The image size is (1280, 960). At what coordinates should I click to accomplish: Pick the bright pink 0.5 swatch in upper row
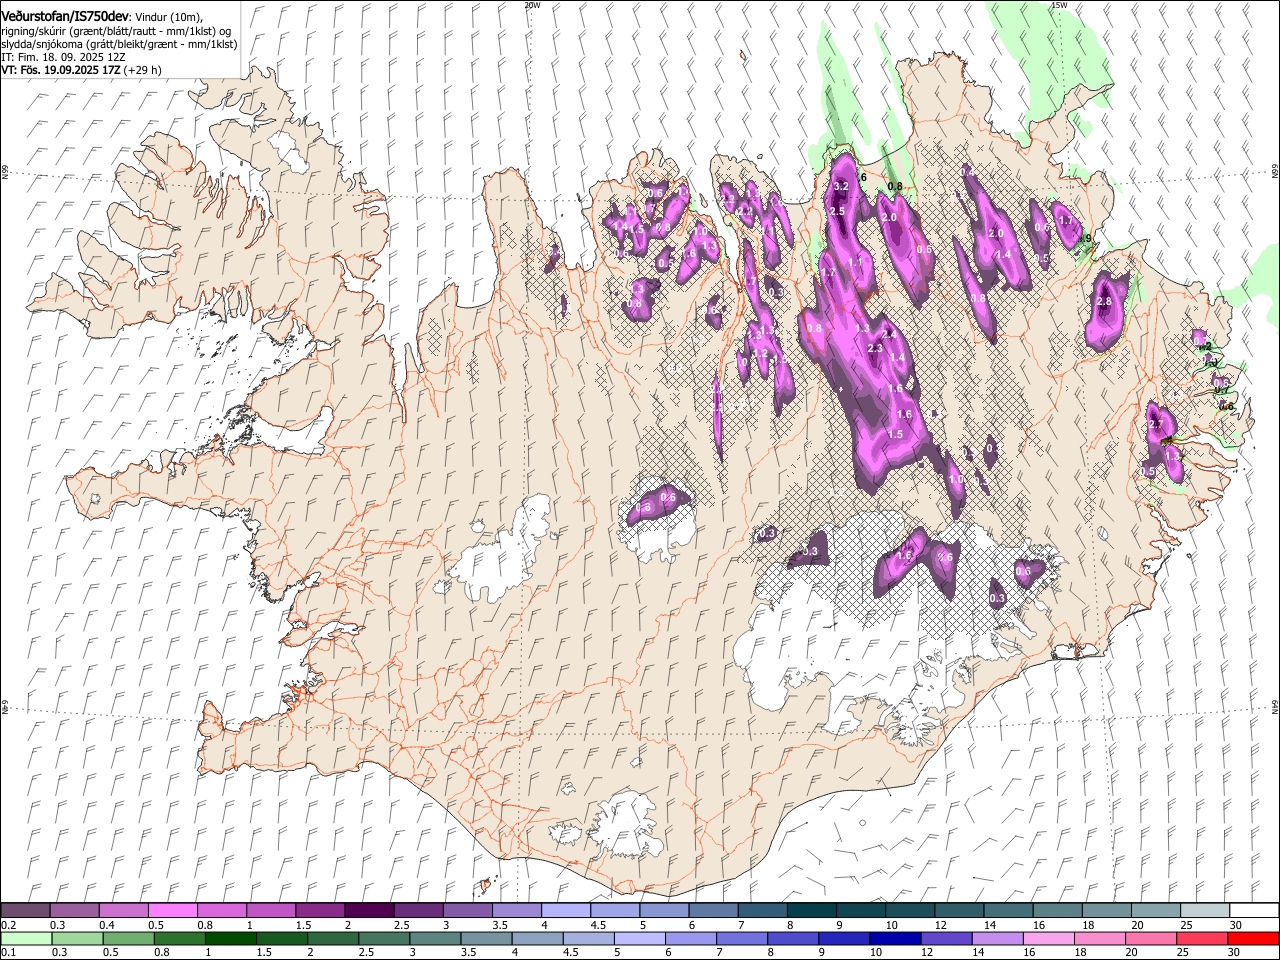click(x=172, y=911)
